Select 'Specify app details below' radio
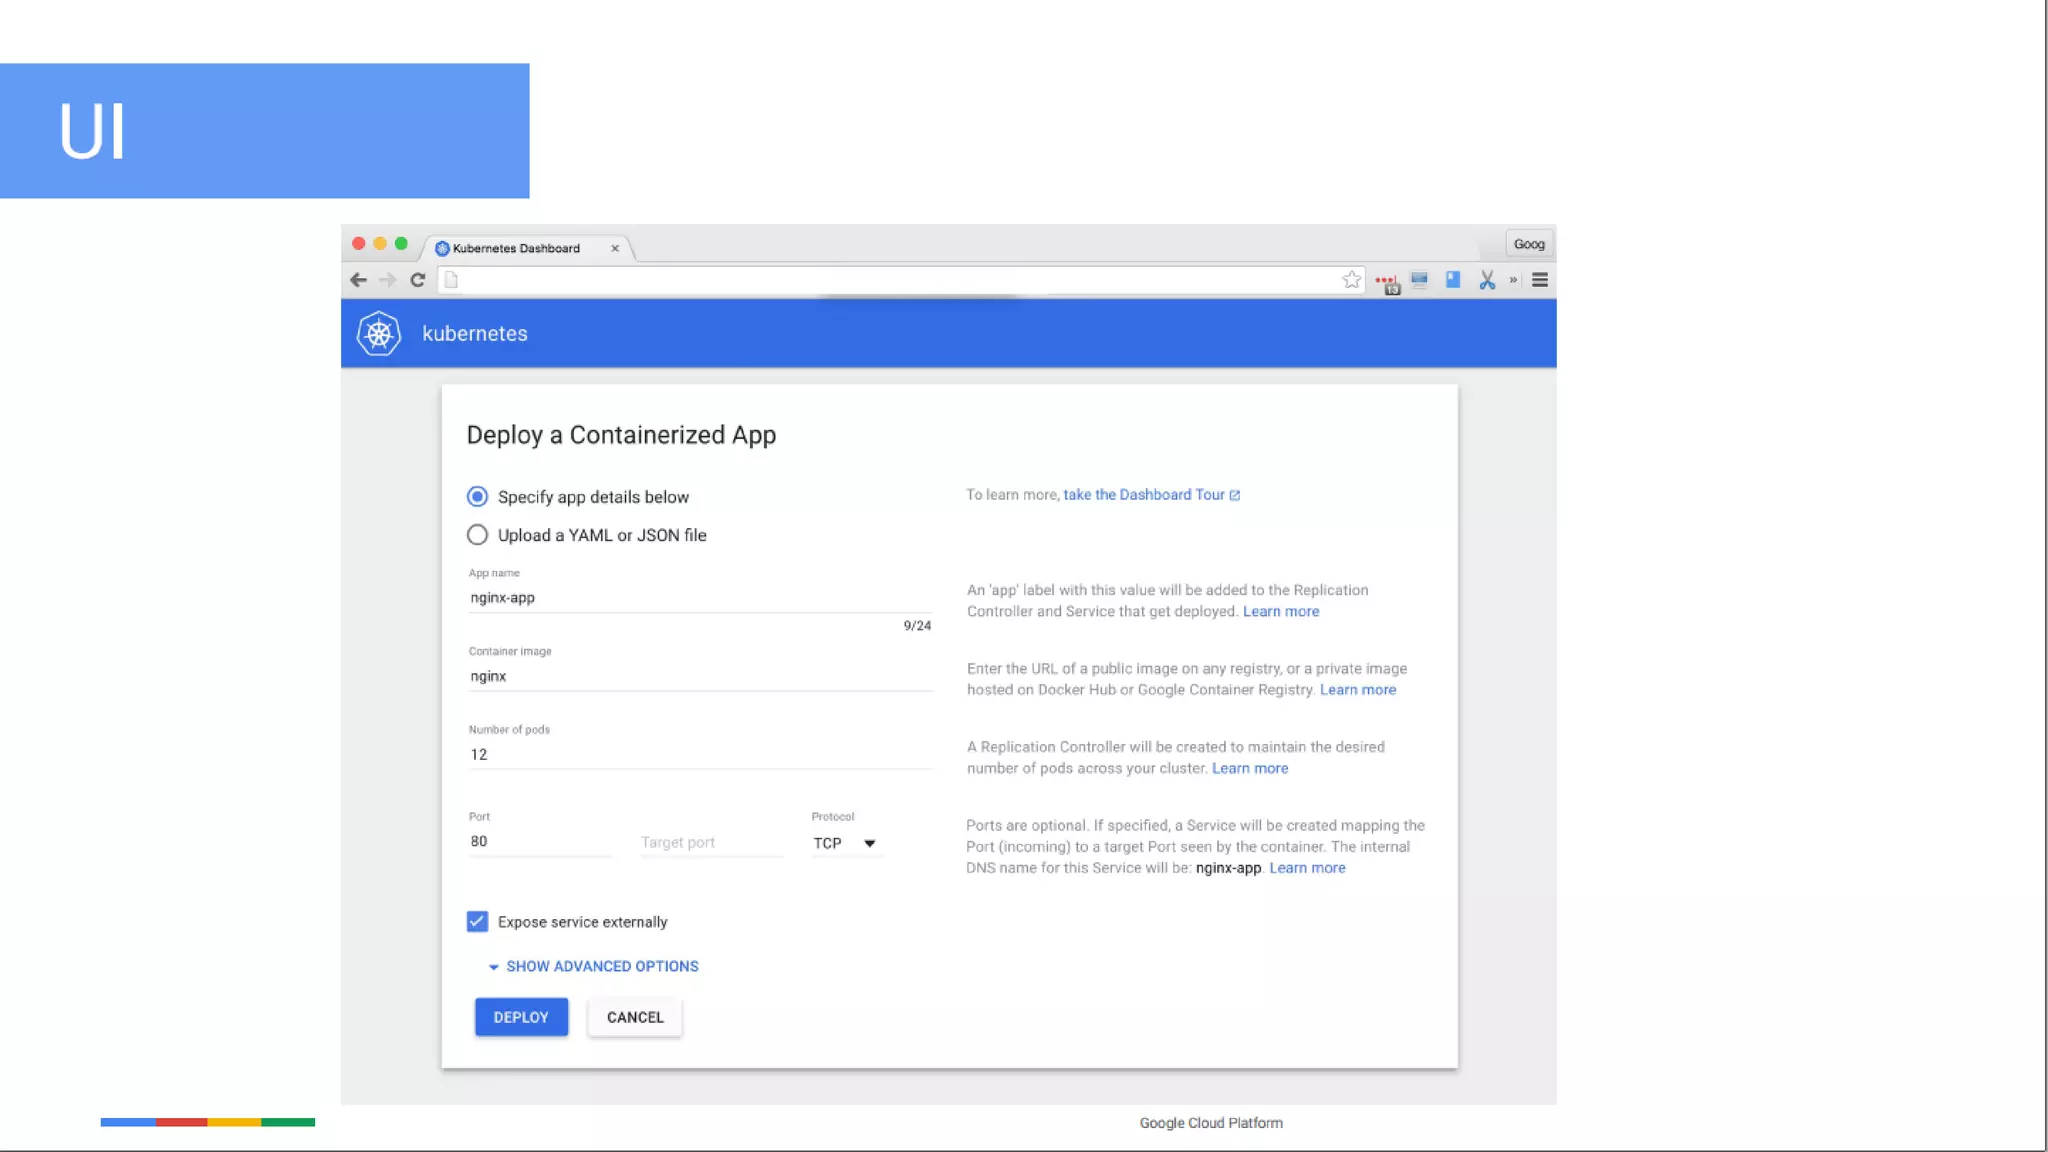 [x=478, y=497]
